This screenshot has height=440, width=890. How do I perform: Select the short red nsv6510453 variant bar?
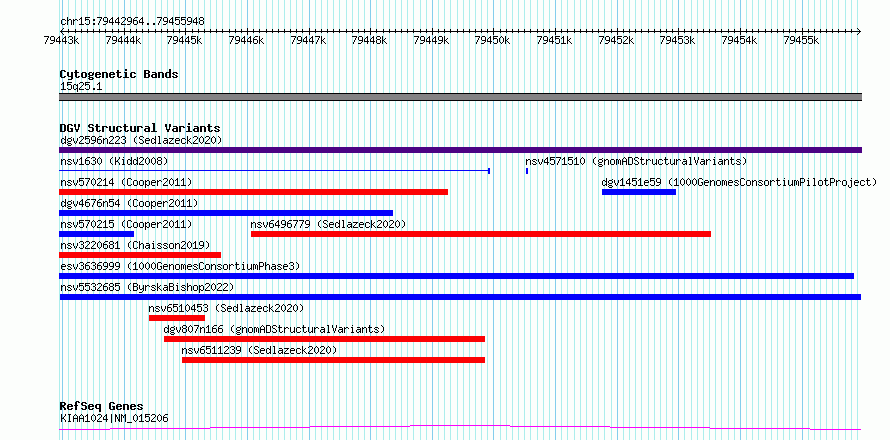(177, 318)
